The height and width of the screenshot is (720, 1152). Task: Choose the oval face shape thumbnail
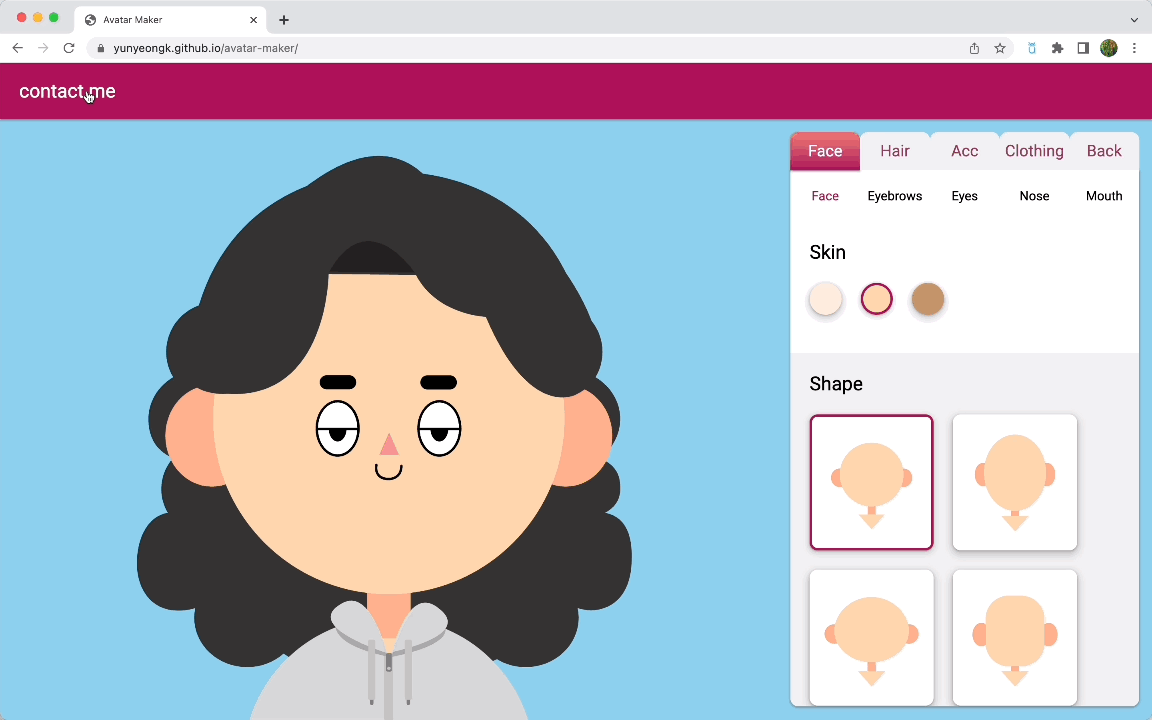click(x=1015, y=482)
